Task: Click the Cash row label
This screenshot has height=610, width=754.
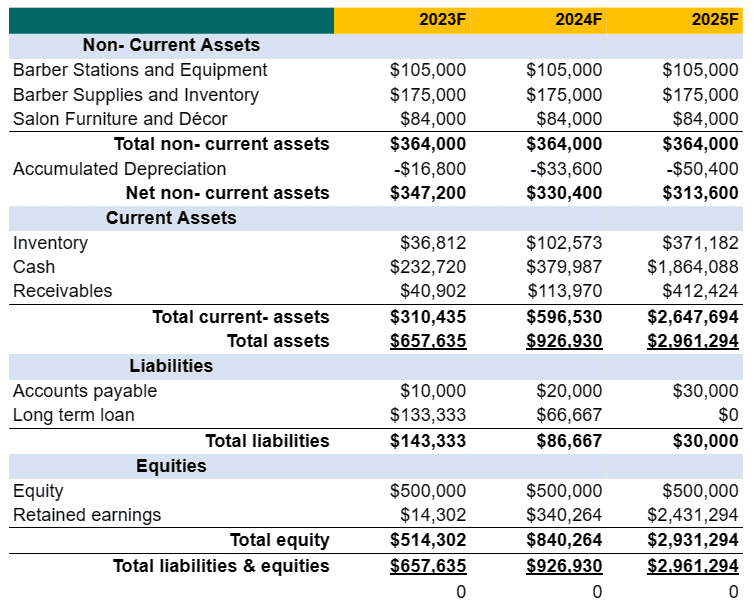Action: pyautogui.click(x=34, y=267)
